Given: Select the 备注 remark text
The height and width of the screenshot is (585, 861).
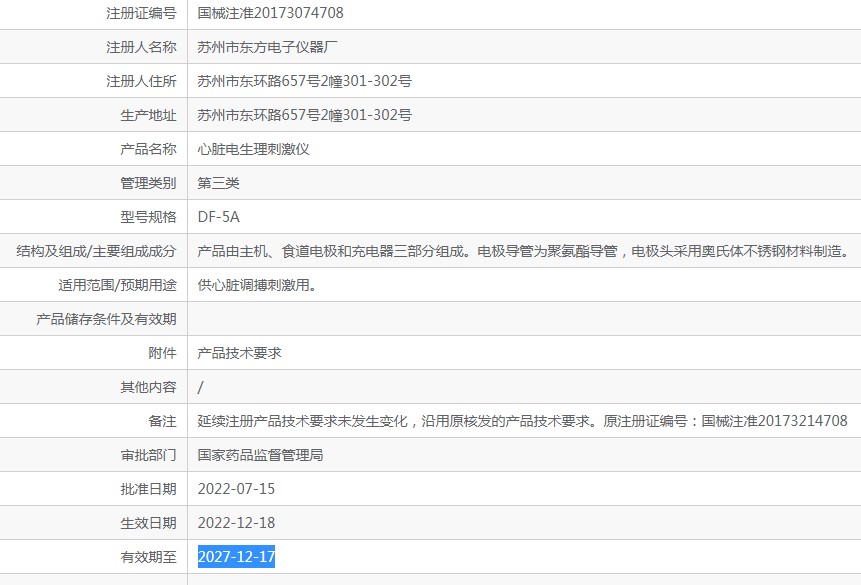Looking at the screenshot, I should (x=522, y=421).
